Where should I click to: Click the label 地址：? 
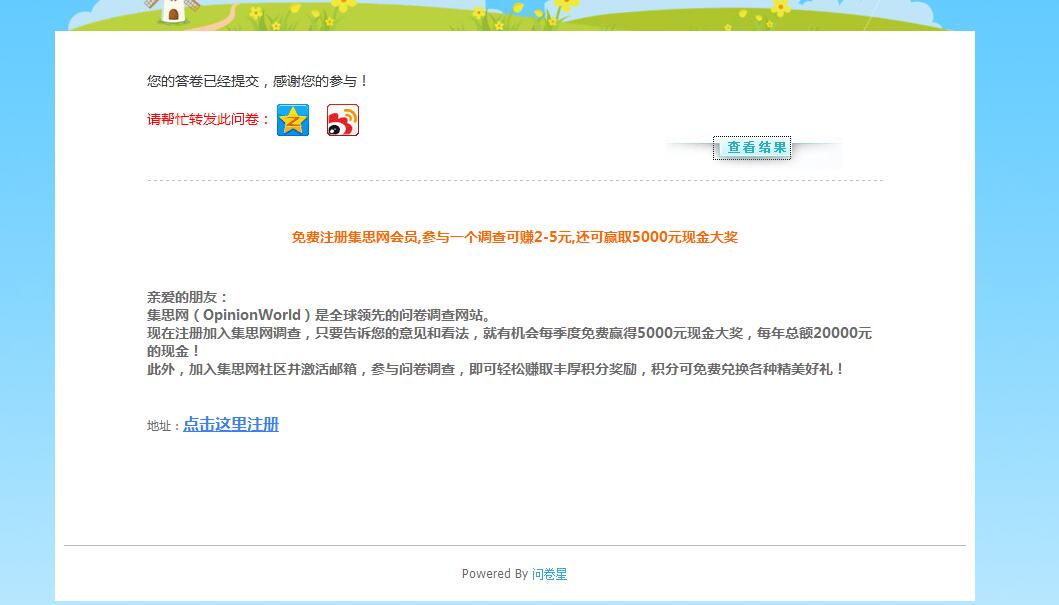(164, 426)
